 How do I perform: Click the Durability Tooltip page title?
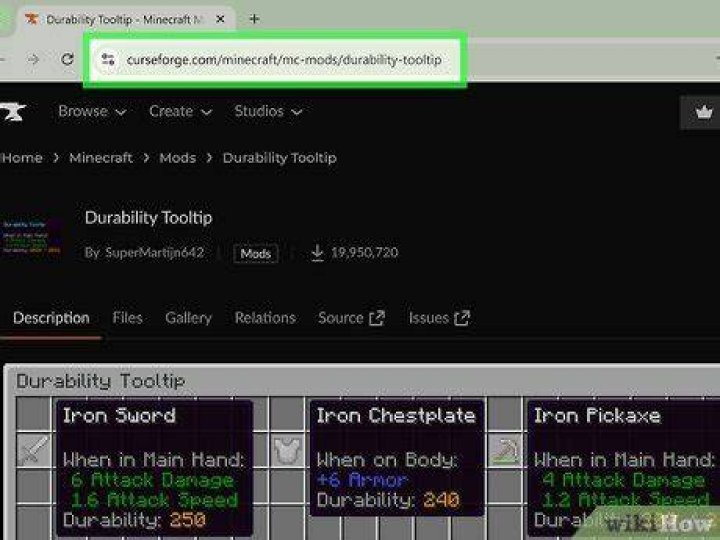tap(148, 218)
